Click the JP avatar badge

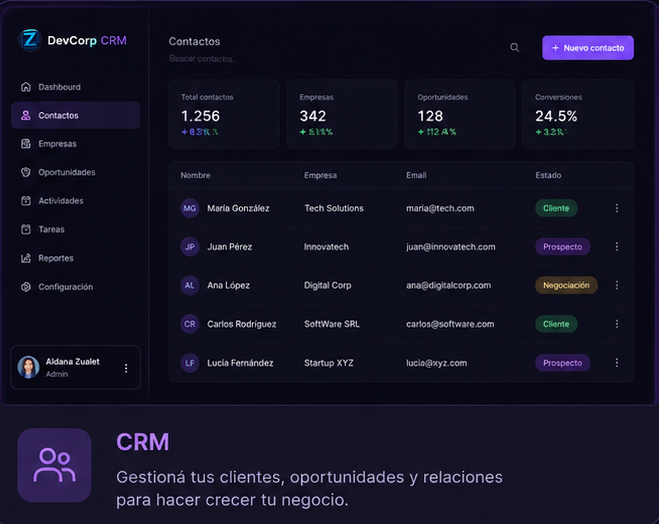pos(190,247)
